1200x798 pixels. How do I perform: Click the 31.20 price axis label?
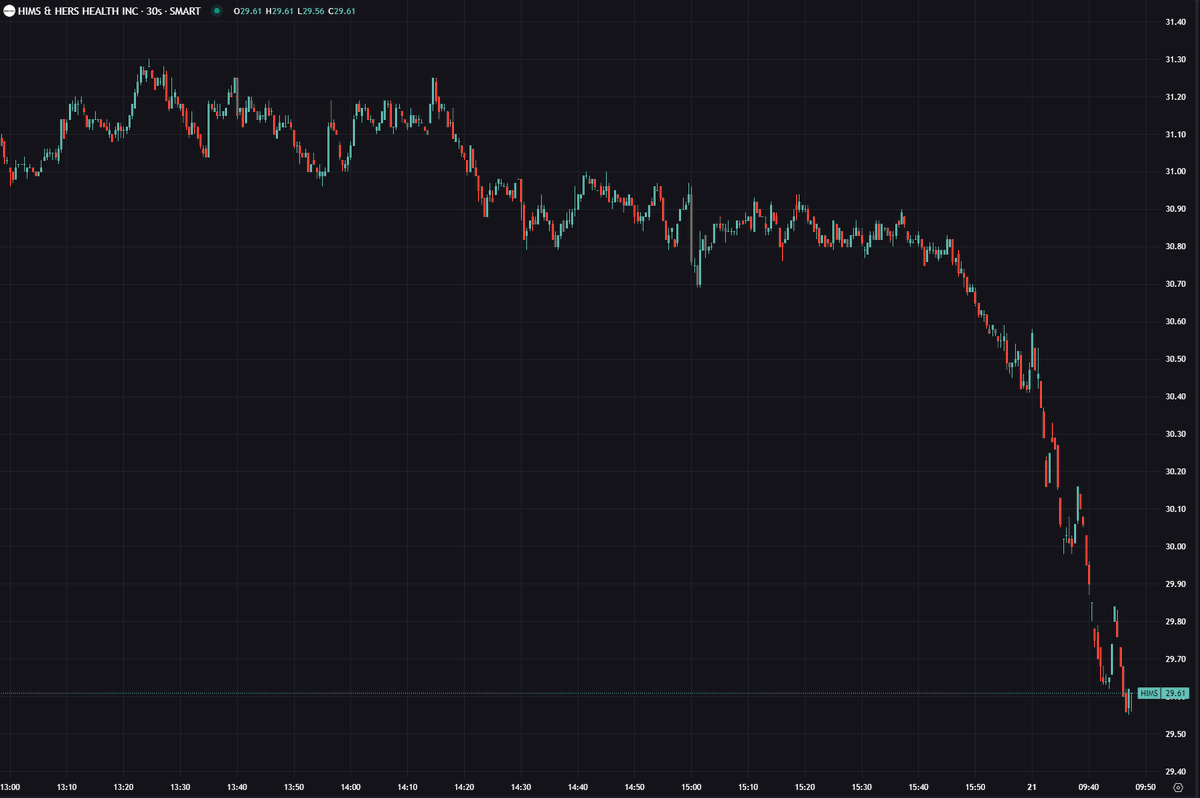(1175, 97)
